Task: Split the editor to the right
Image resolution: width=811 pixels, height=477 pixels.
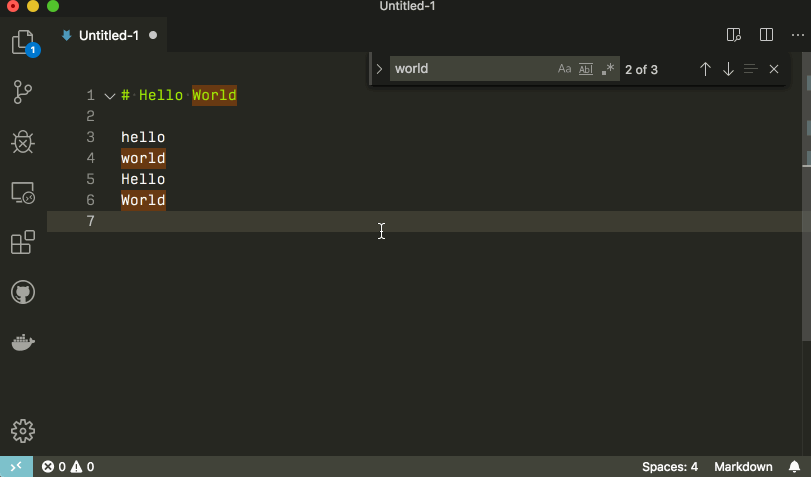Action: click(766, 35)
